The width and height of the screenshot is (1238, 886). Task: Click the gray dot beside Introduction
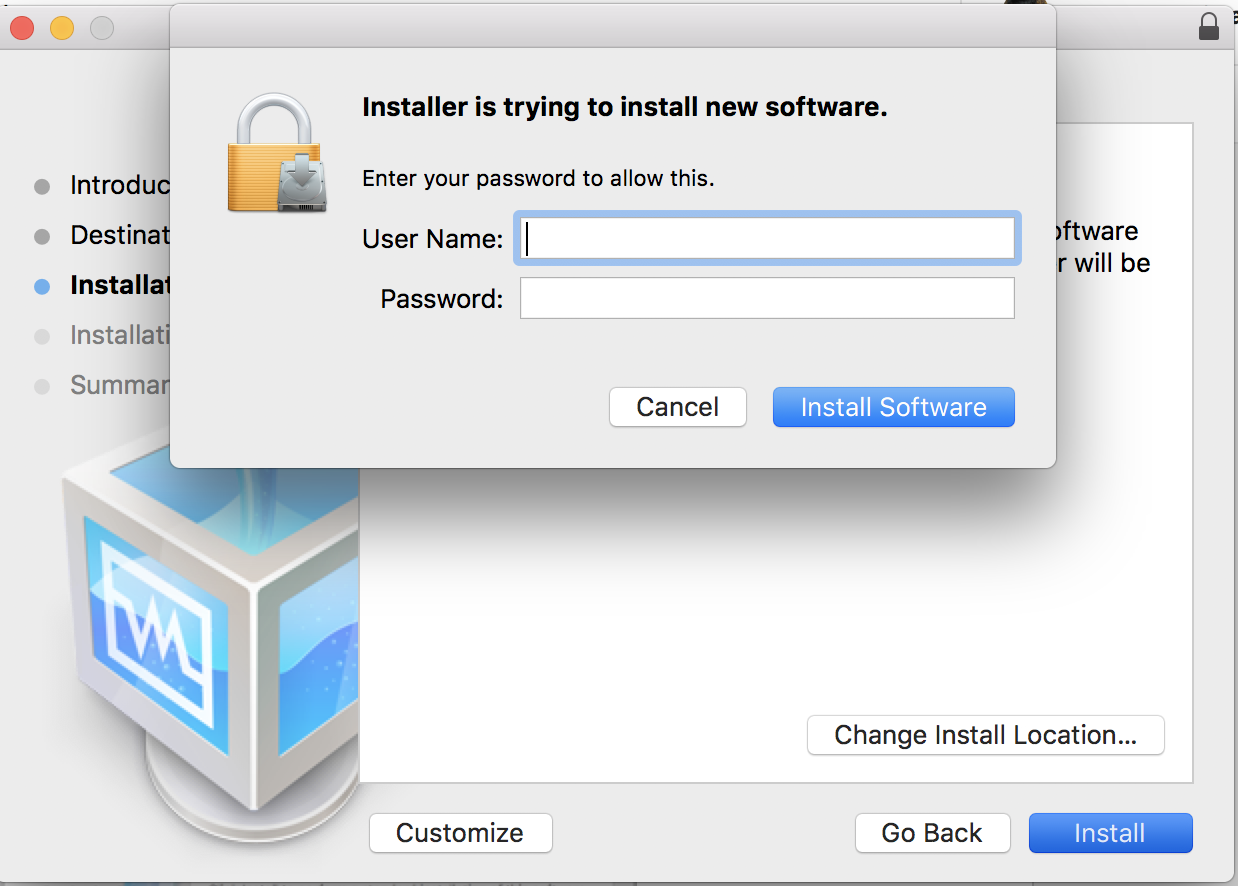coord(42,185)
